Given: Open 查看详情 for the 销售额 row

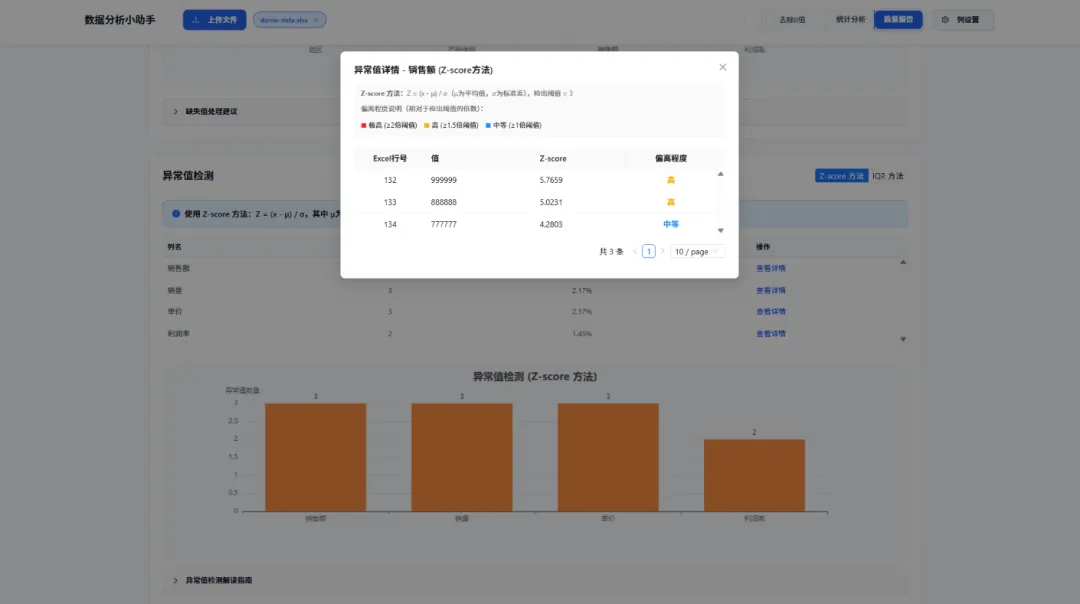Looking at the screenshot, I should pyautogui.click(x=771, y=269).
